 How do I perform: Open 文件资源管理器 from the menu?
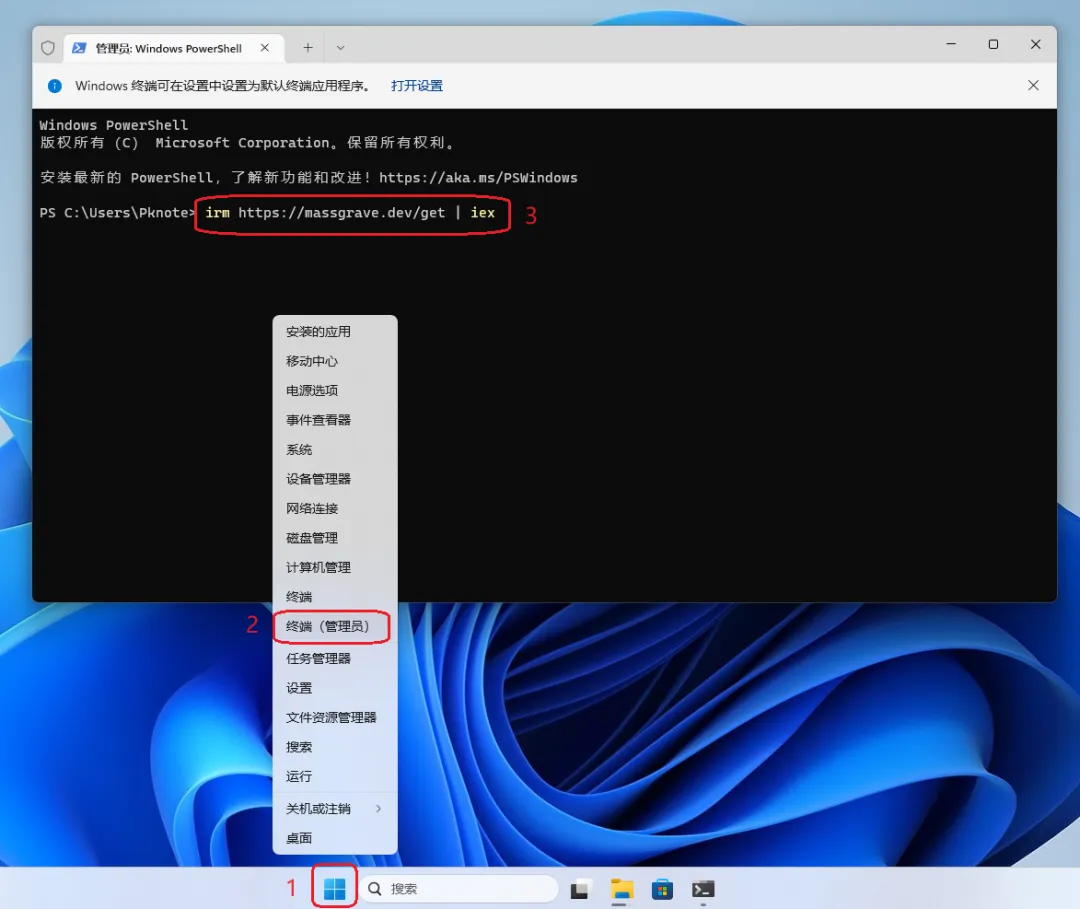click(335, 718)
